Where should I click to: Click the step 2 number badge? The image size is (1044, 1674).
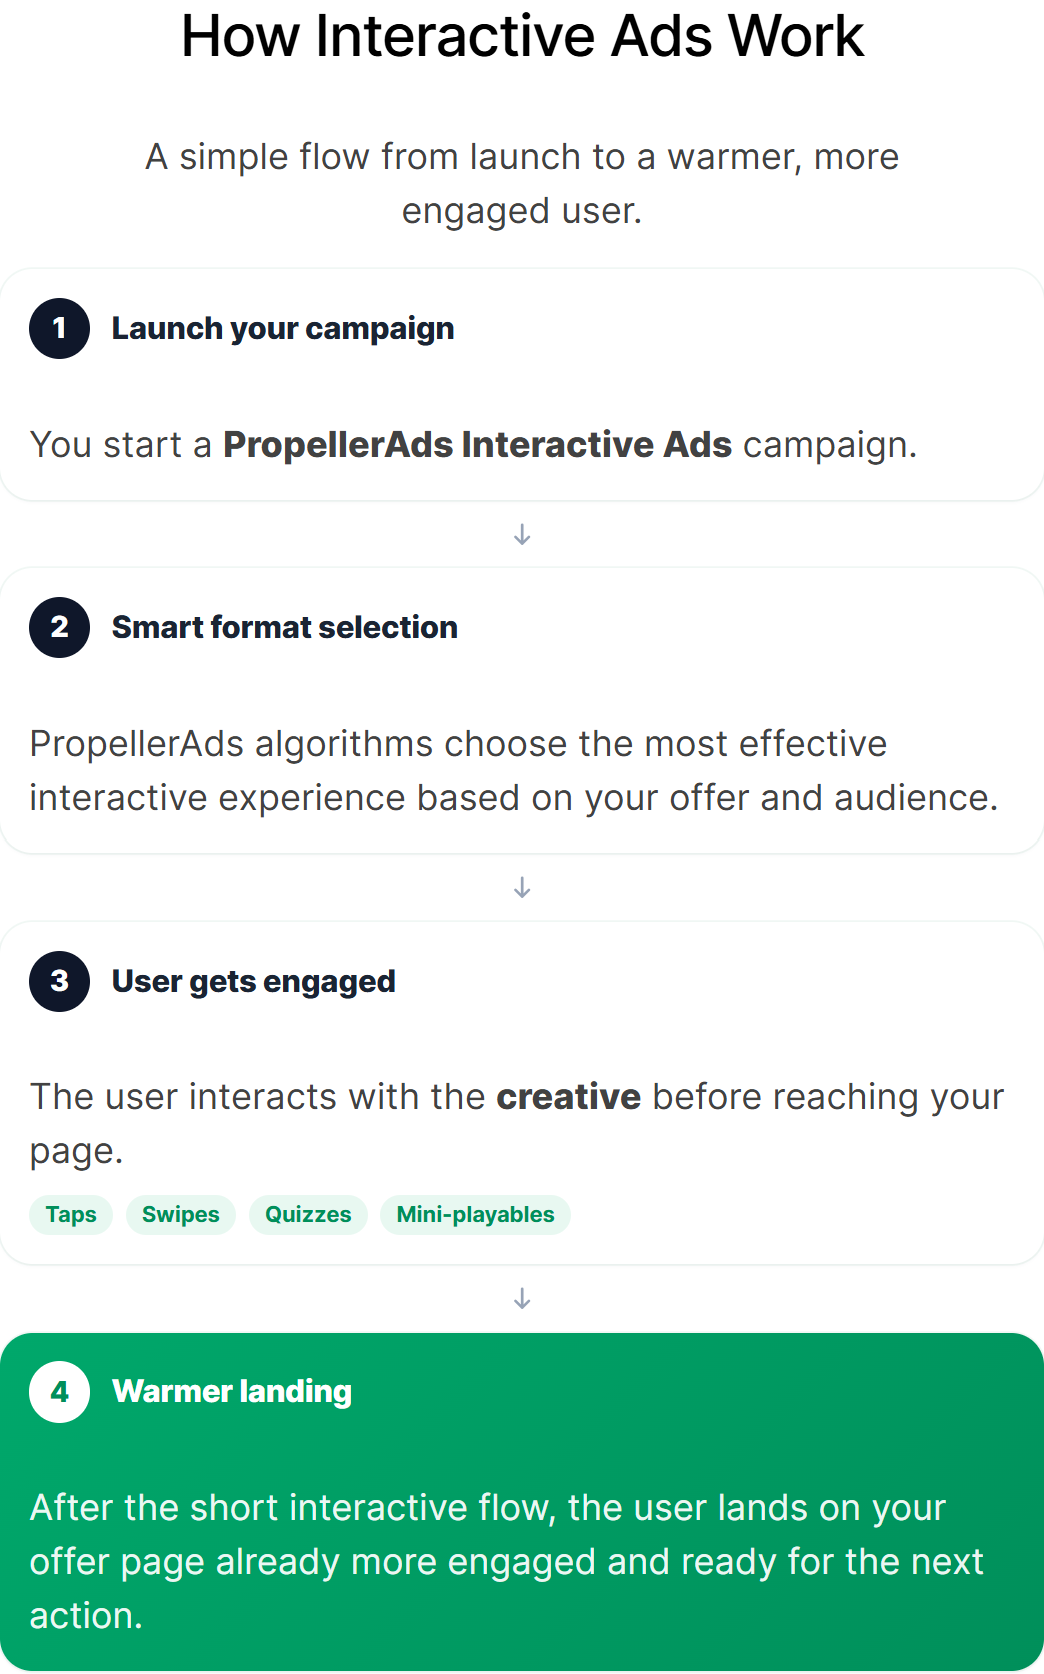pos(60,627)
